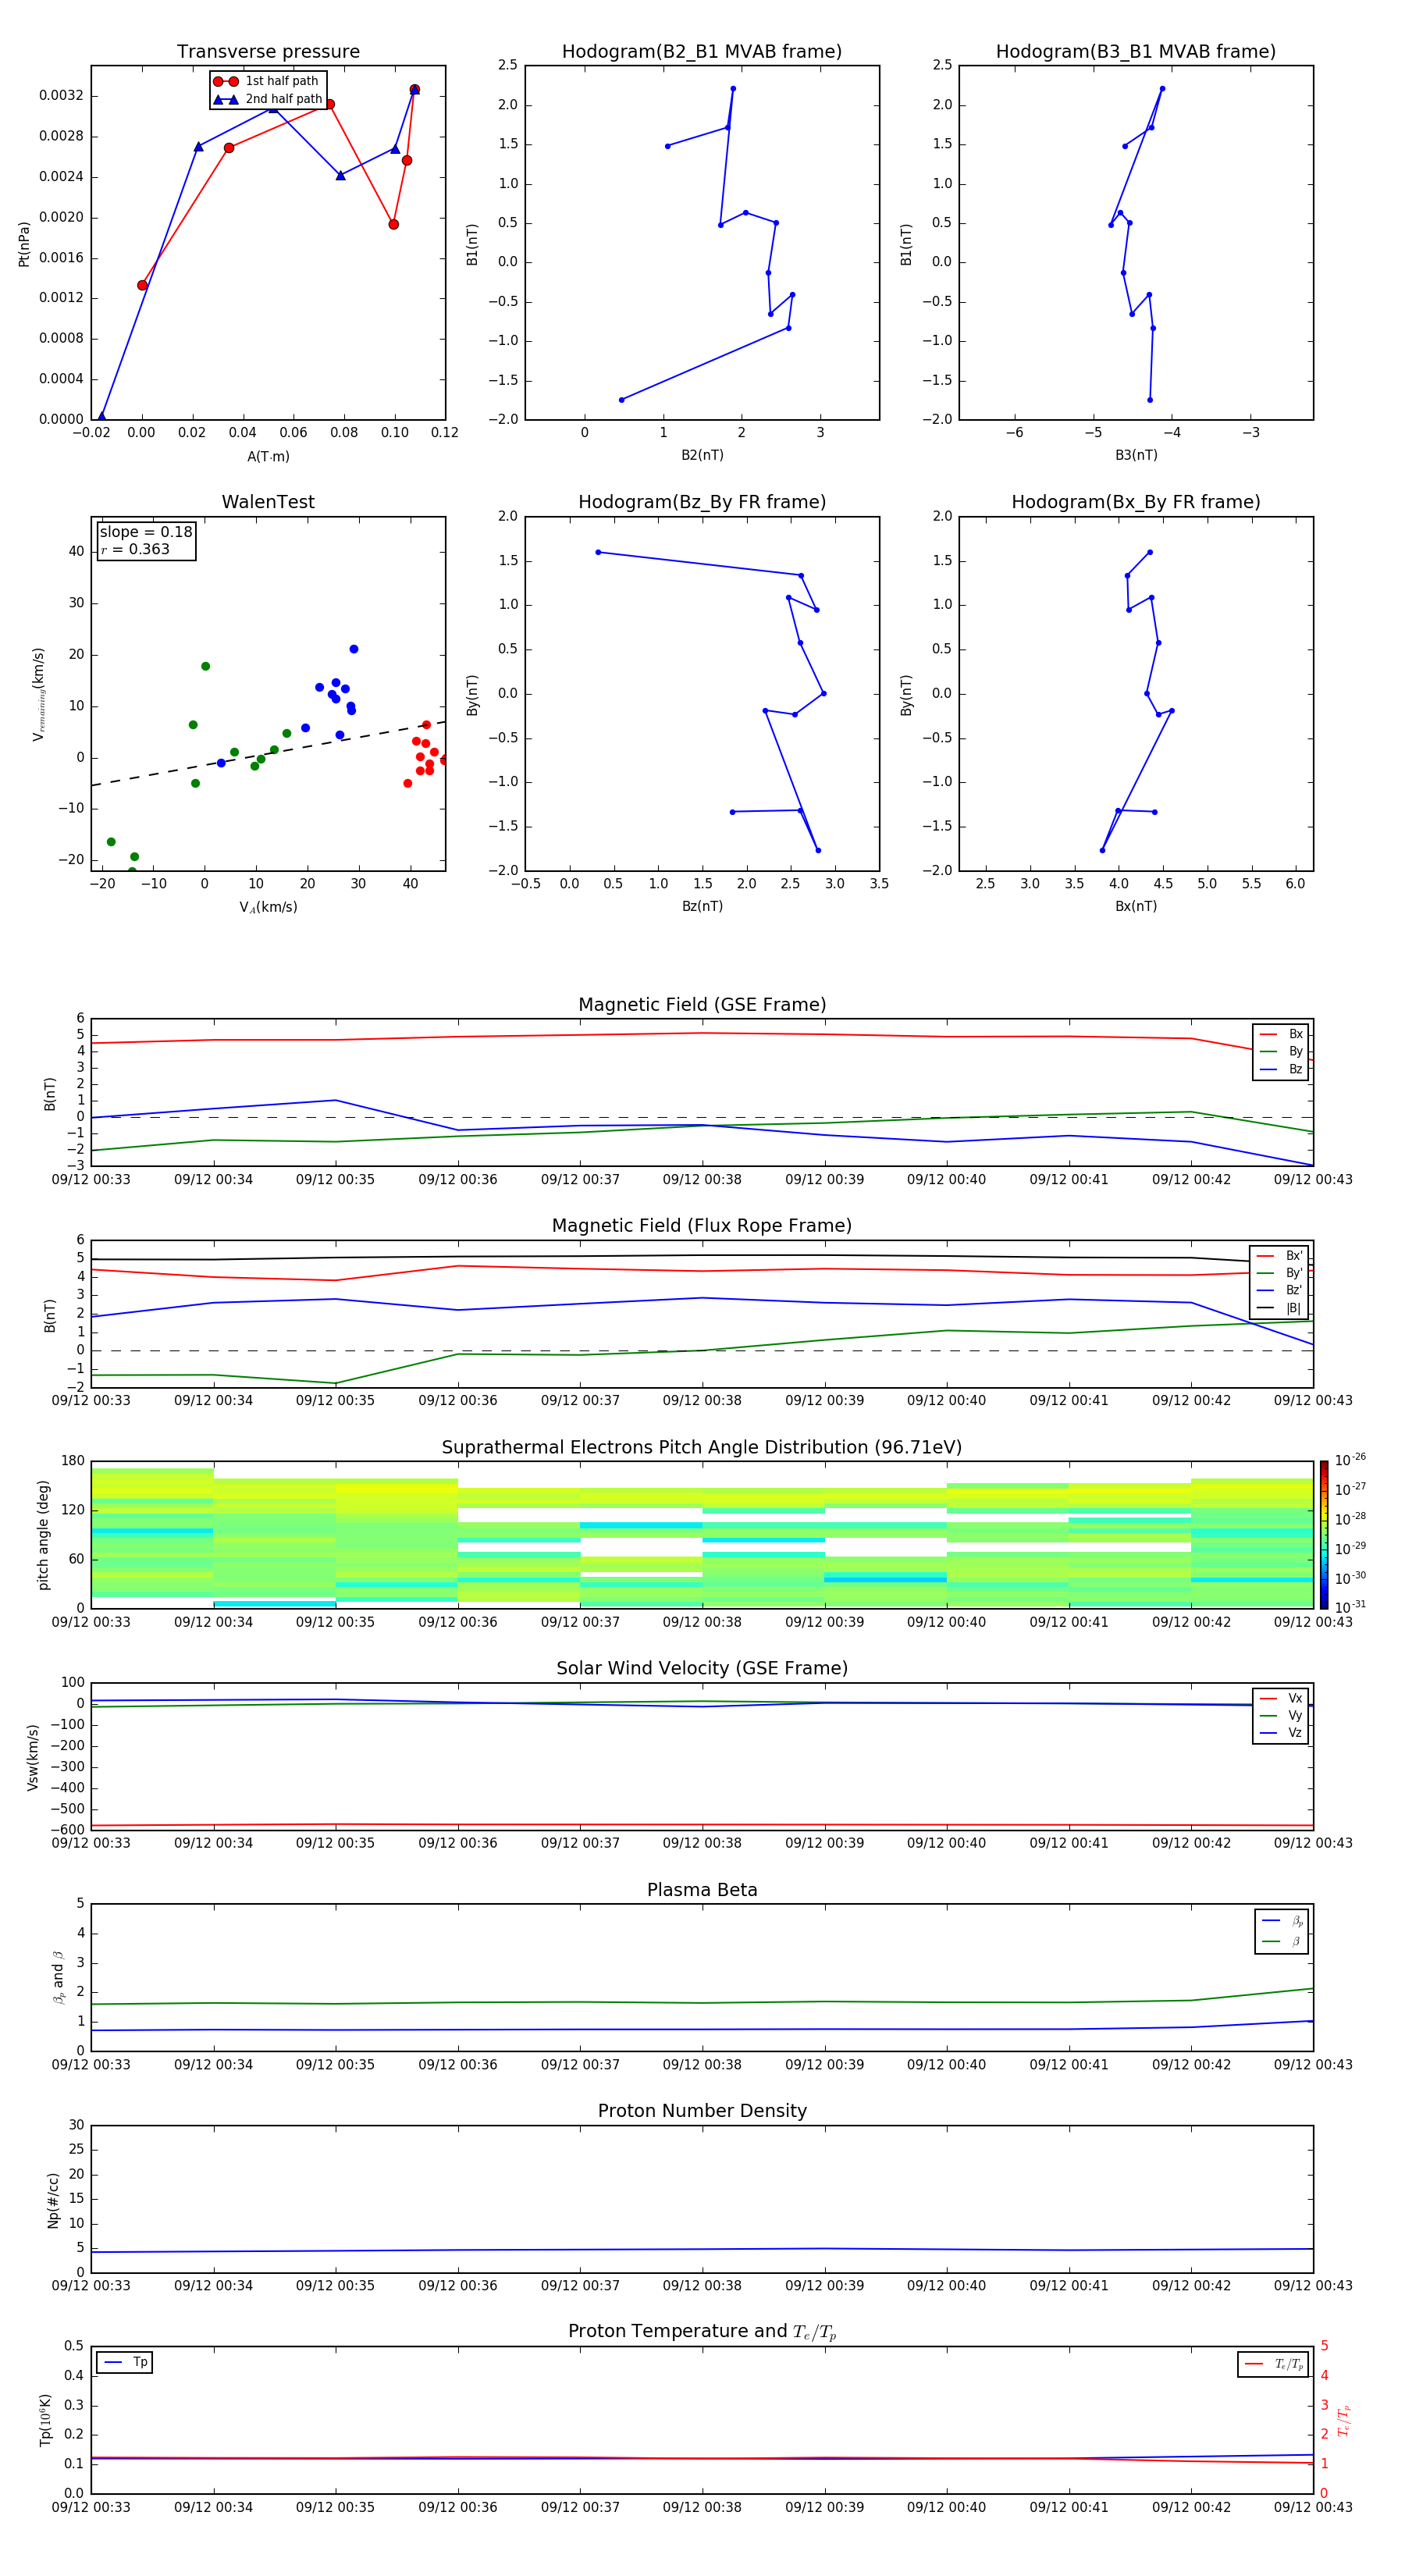This screenshot has height=2576, width=1405.
Task: Click the red Vx line in velocity plot
Action: pos(702,1825)
